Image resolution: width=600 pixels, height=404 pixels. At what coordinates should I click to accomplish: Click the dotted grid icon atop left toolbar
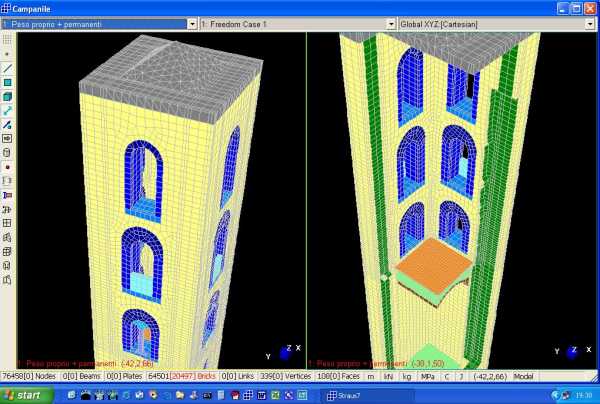click(x=8, y=38)
